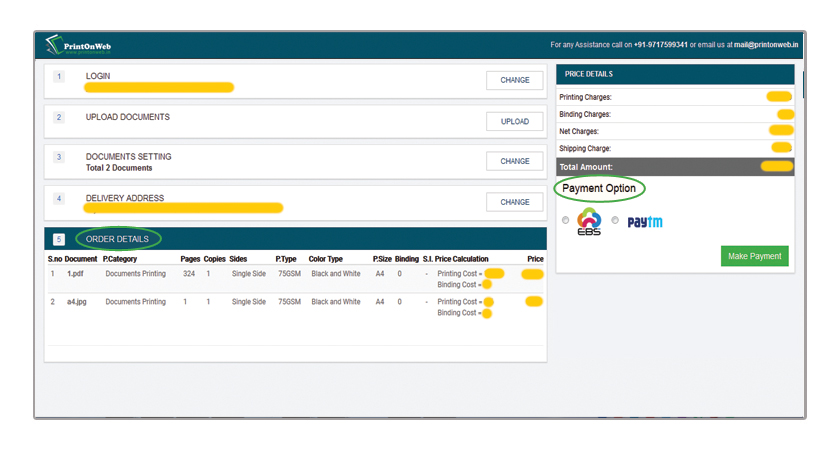Click the 'Net Charges:' label
Viewport: 840px width, 450px height.
point(579,132)
